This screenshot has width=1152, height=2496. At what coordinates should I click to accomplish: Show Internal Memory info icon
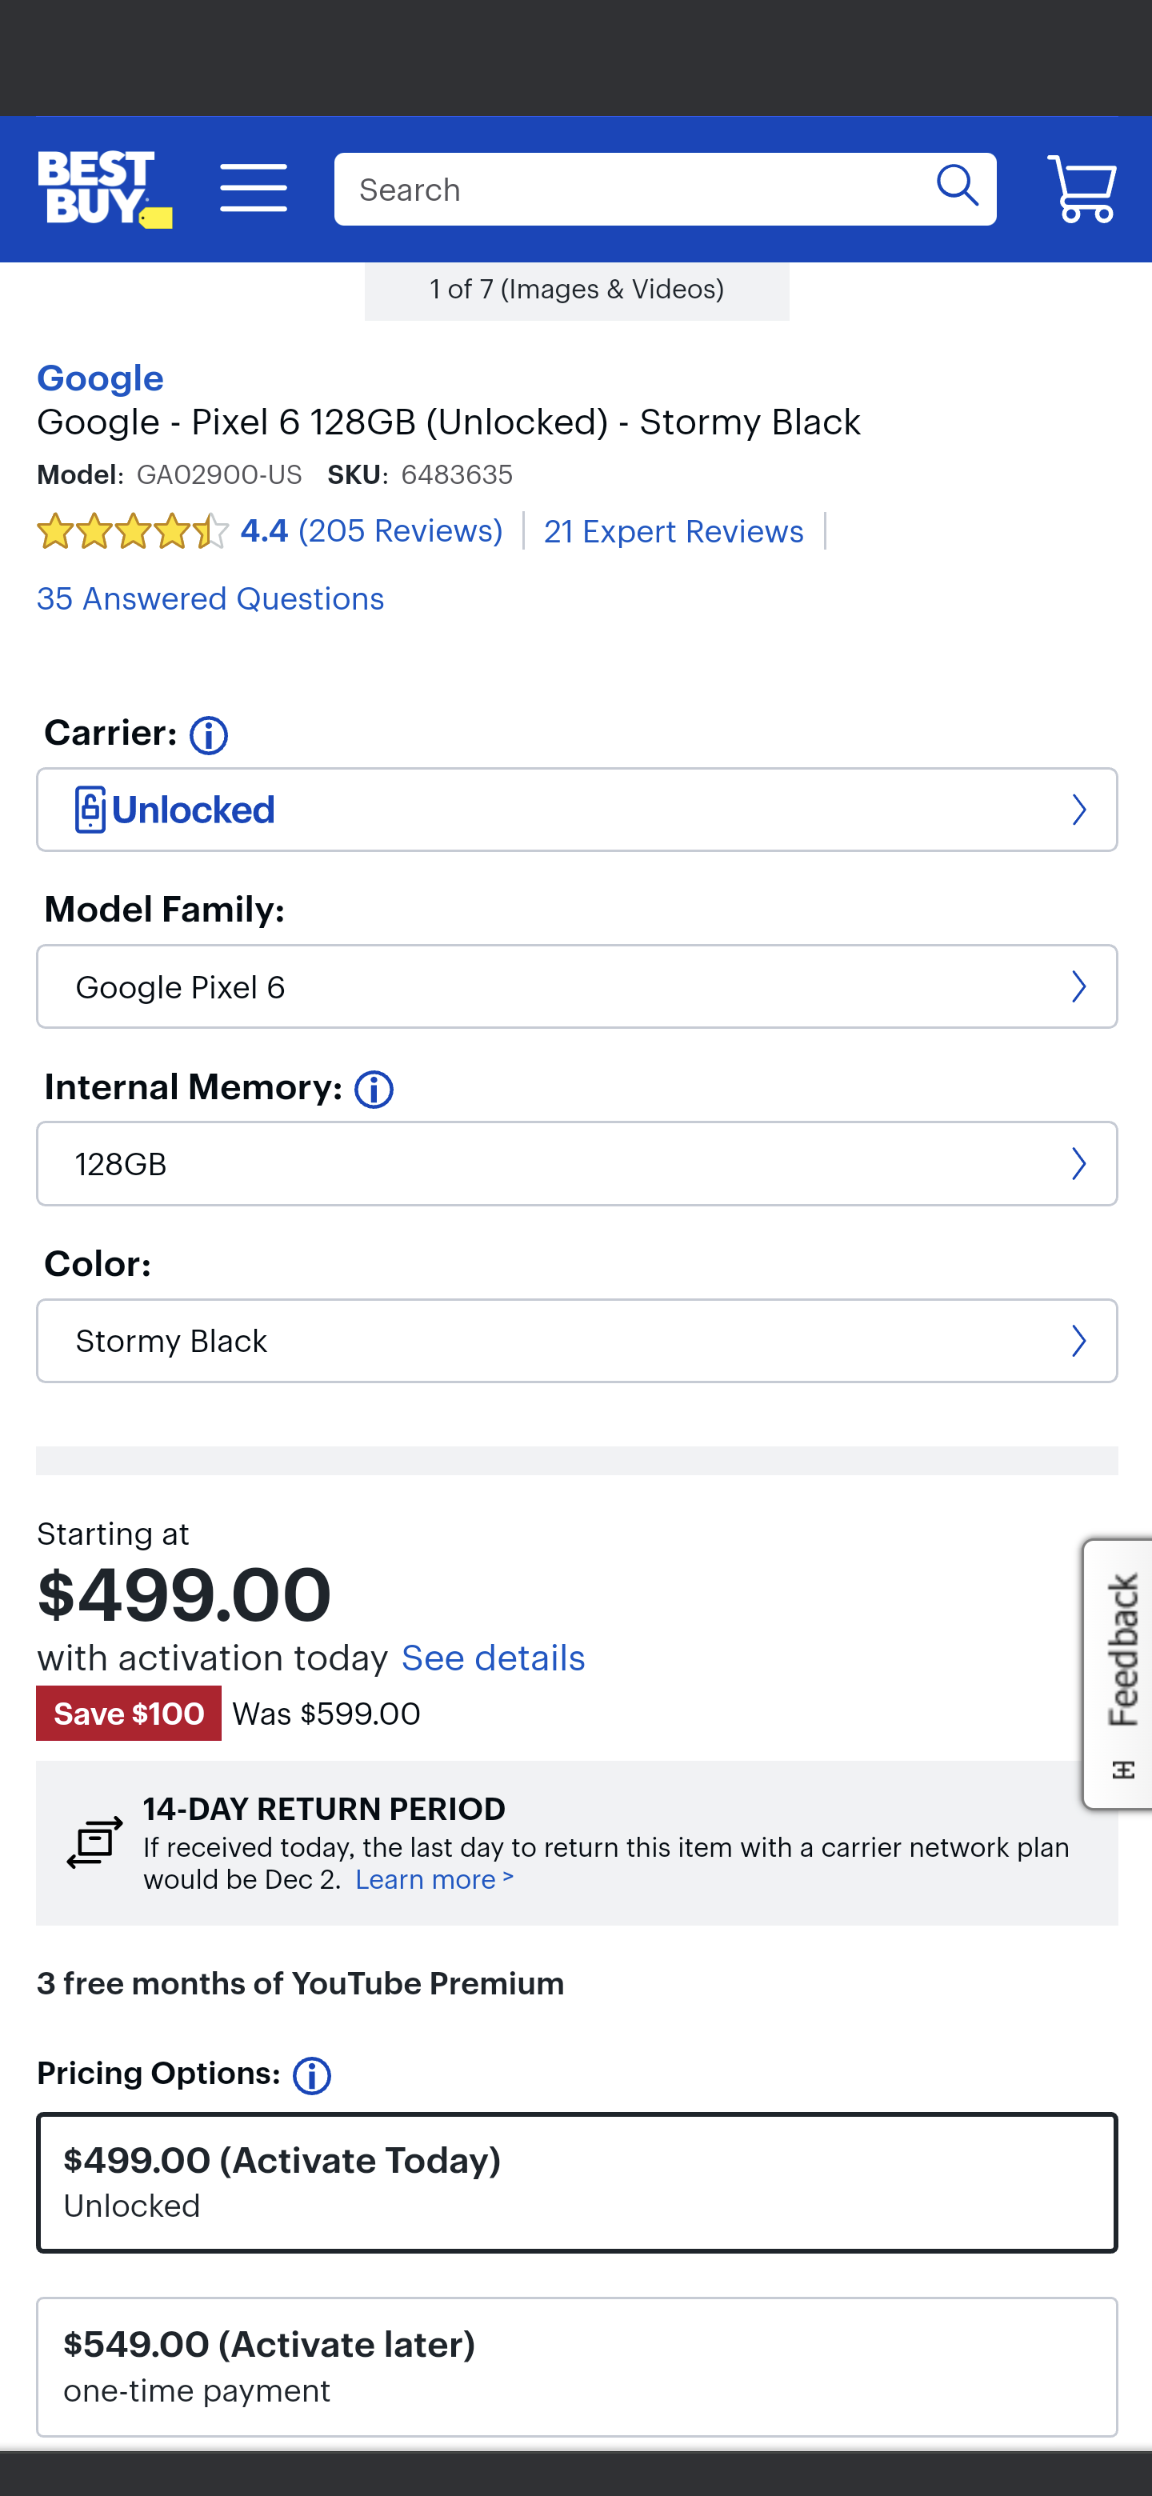(374, 1089)
